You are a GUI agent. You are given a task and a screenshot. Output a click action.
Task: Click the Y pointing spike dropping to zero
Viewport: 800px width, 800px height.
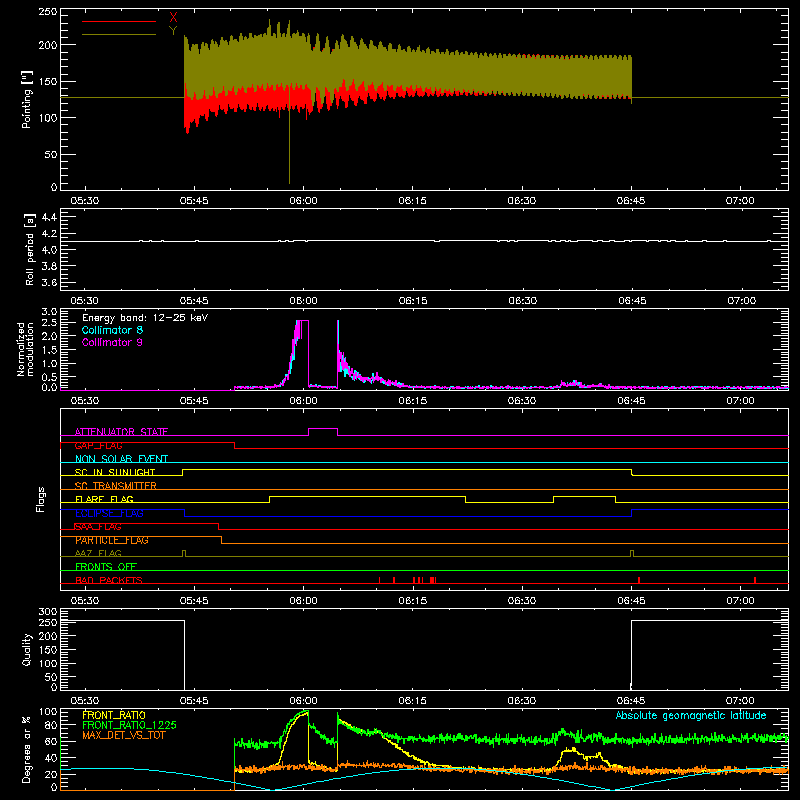click(x=289, y=134)
